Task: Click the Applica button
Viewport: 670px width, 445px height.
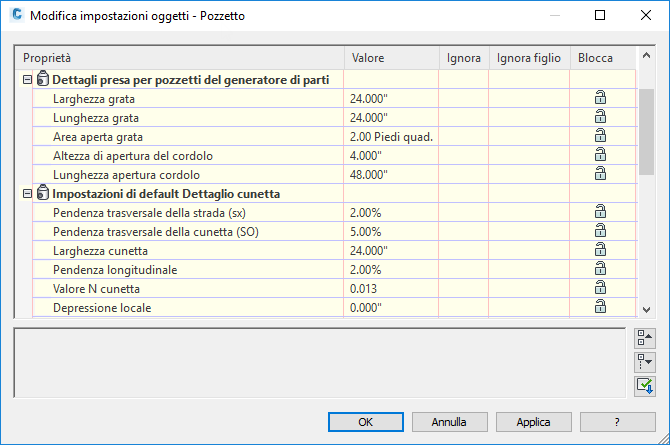Action: click(x=533, y=422)
